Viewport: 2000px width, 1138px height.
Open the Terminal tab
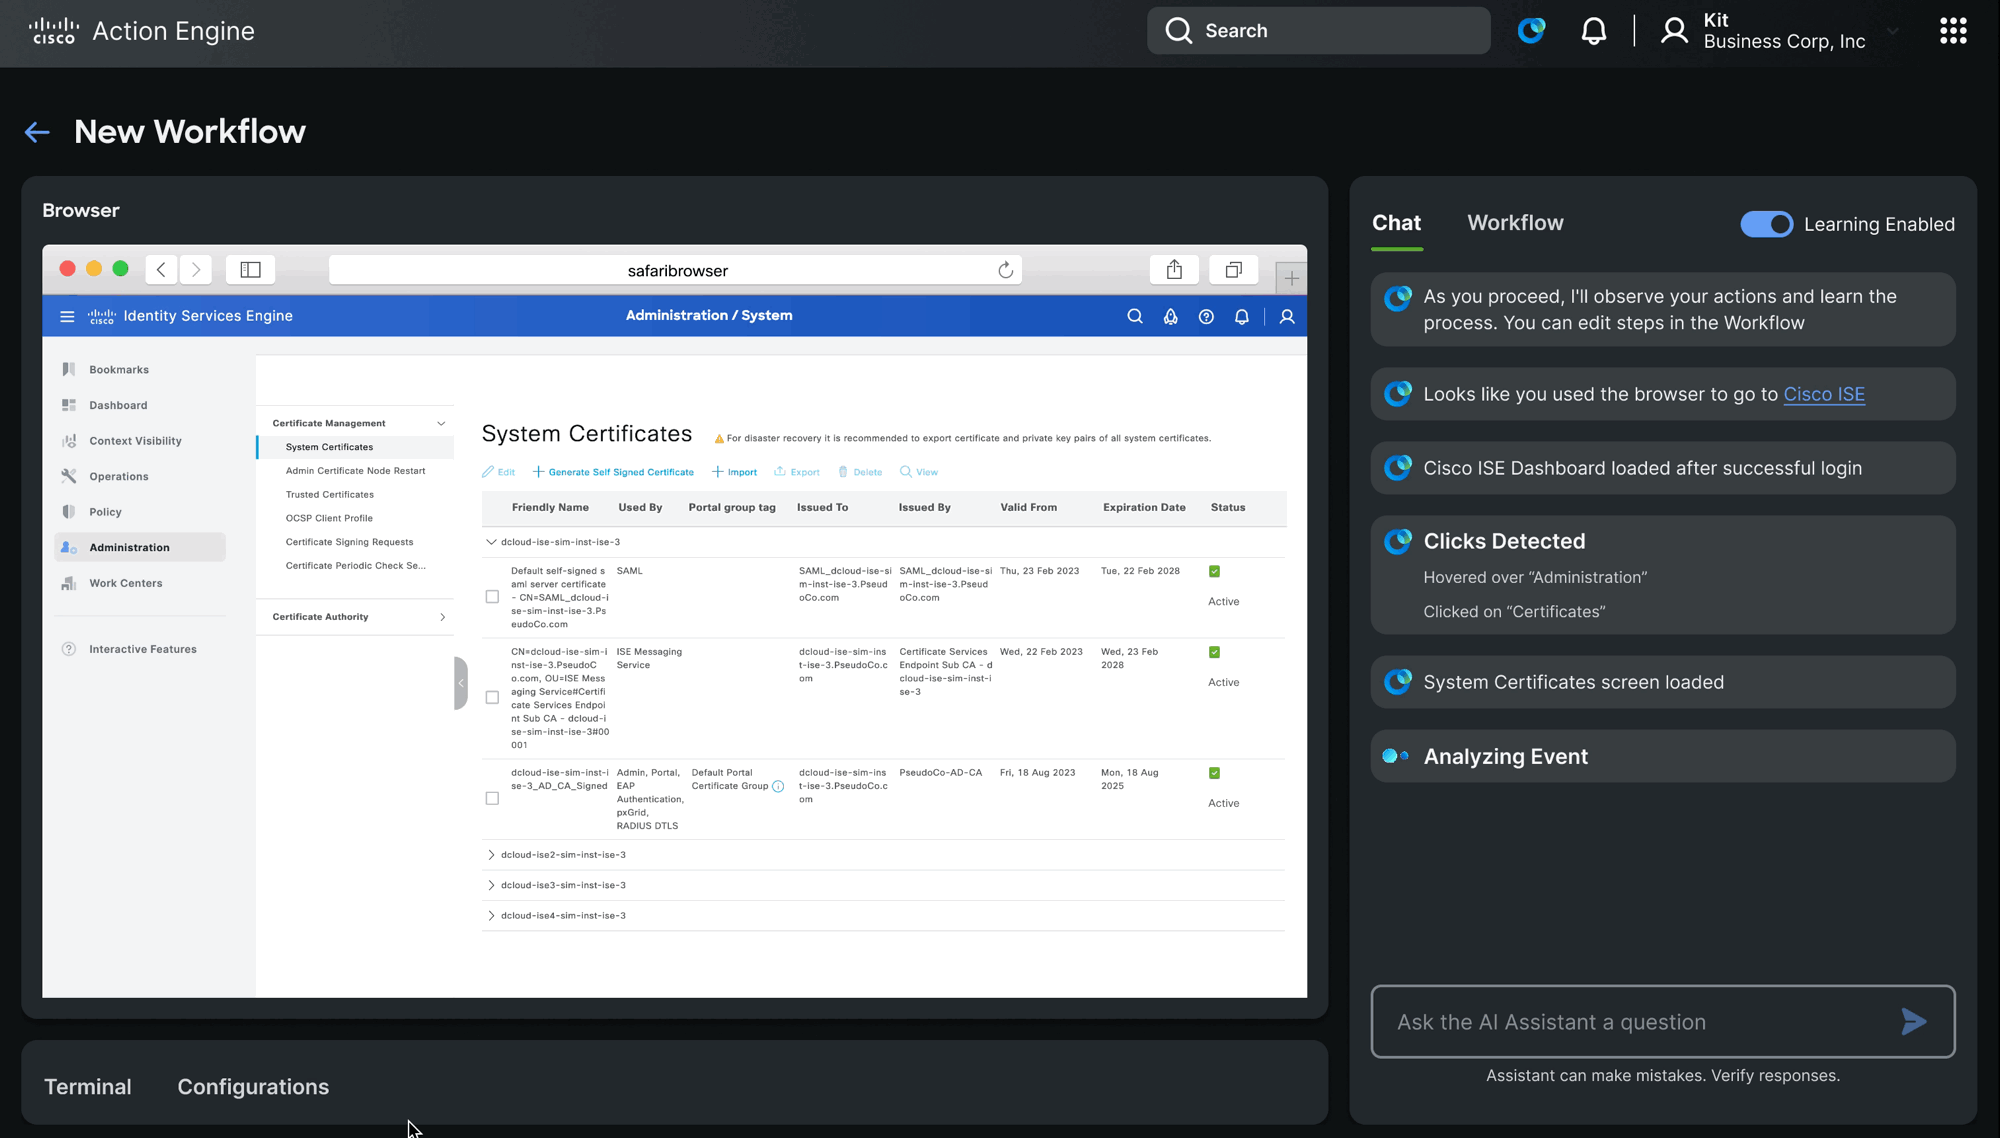88,1086
